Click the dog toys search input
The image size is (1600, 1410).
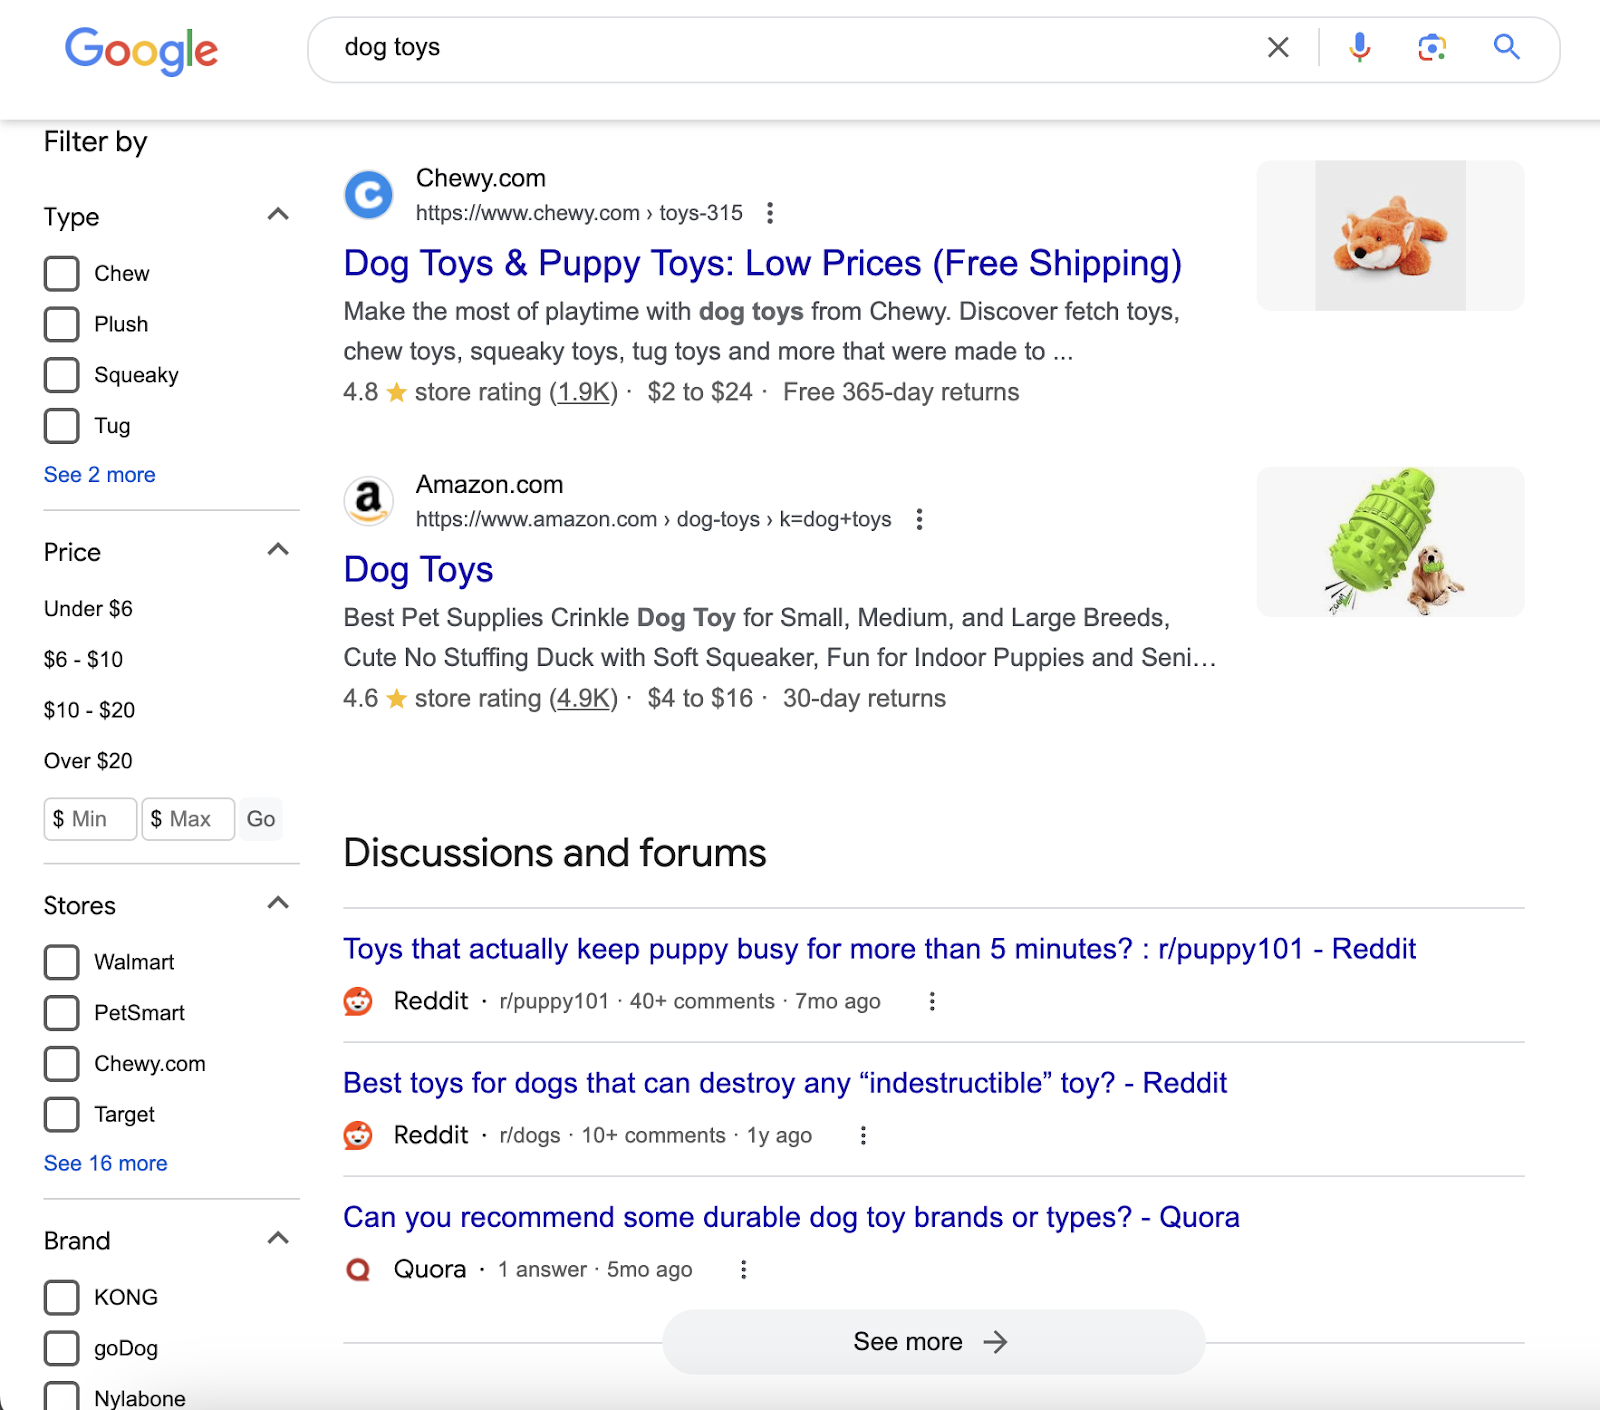(790, 47)
